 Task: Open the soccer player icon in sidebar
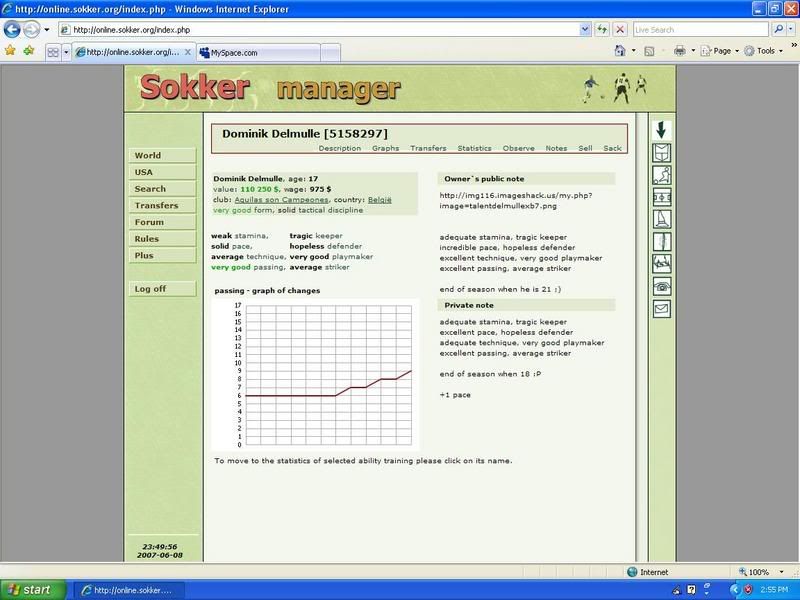click(661, 175)
